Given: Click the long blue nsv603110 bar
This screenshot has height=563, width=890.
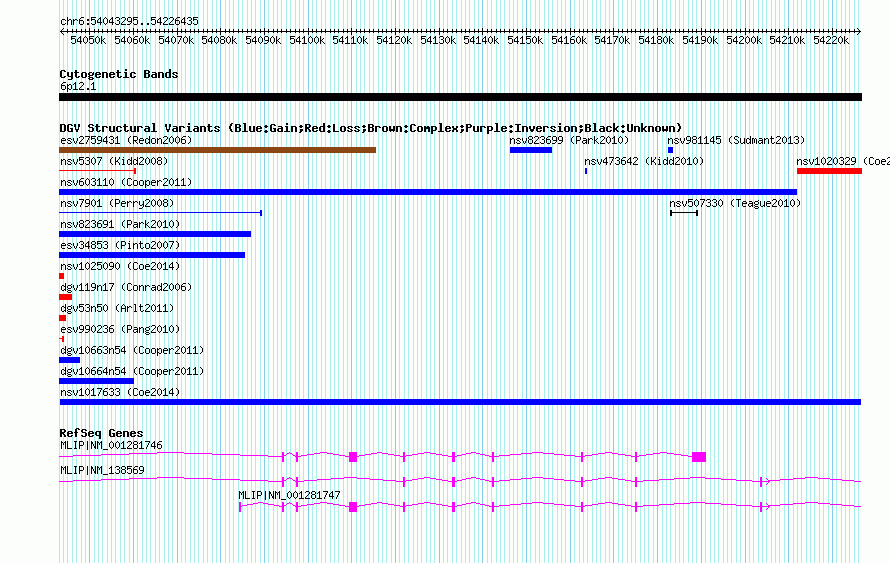Looking at the screenshot, I should click(428, 192).
